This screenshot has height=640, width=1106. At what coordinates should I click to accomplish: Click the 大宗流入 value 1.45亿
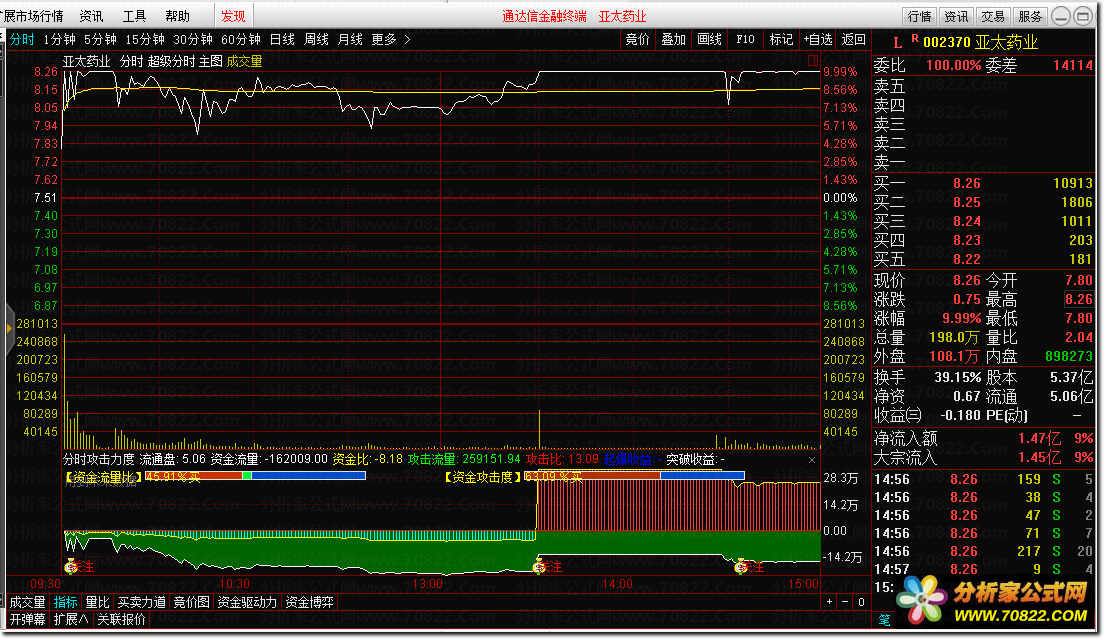coord(1039,457)
